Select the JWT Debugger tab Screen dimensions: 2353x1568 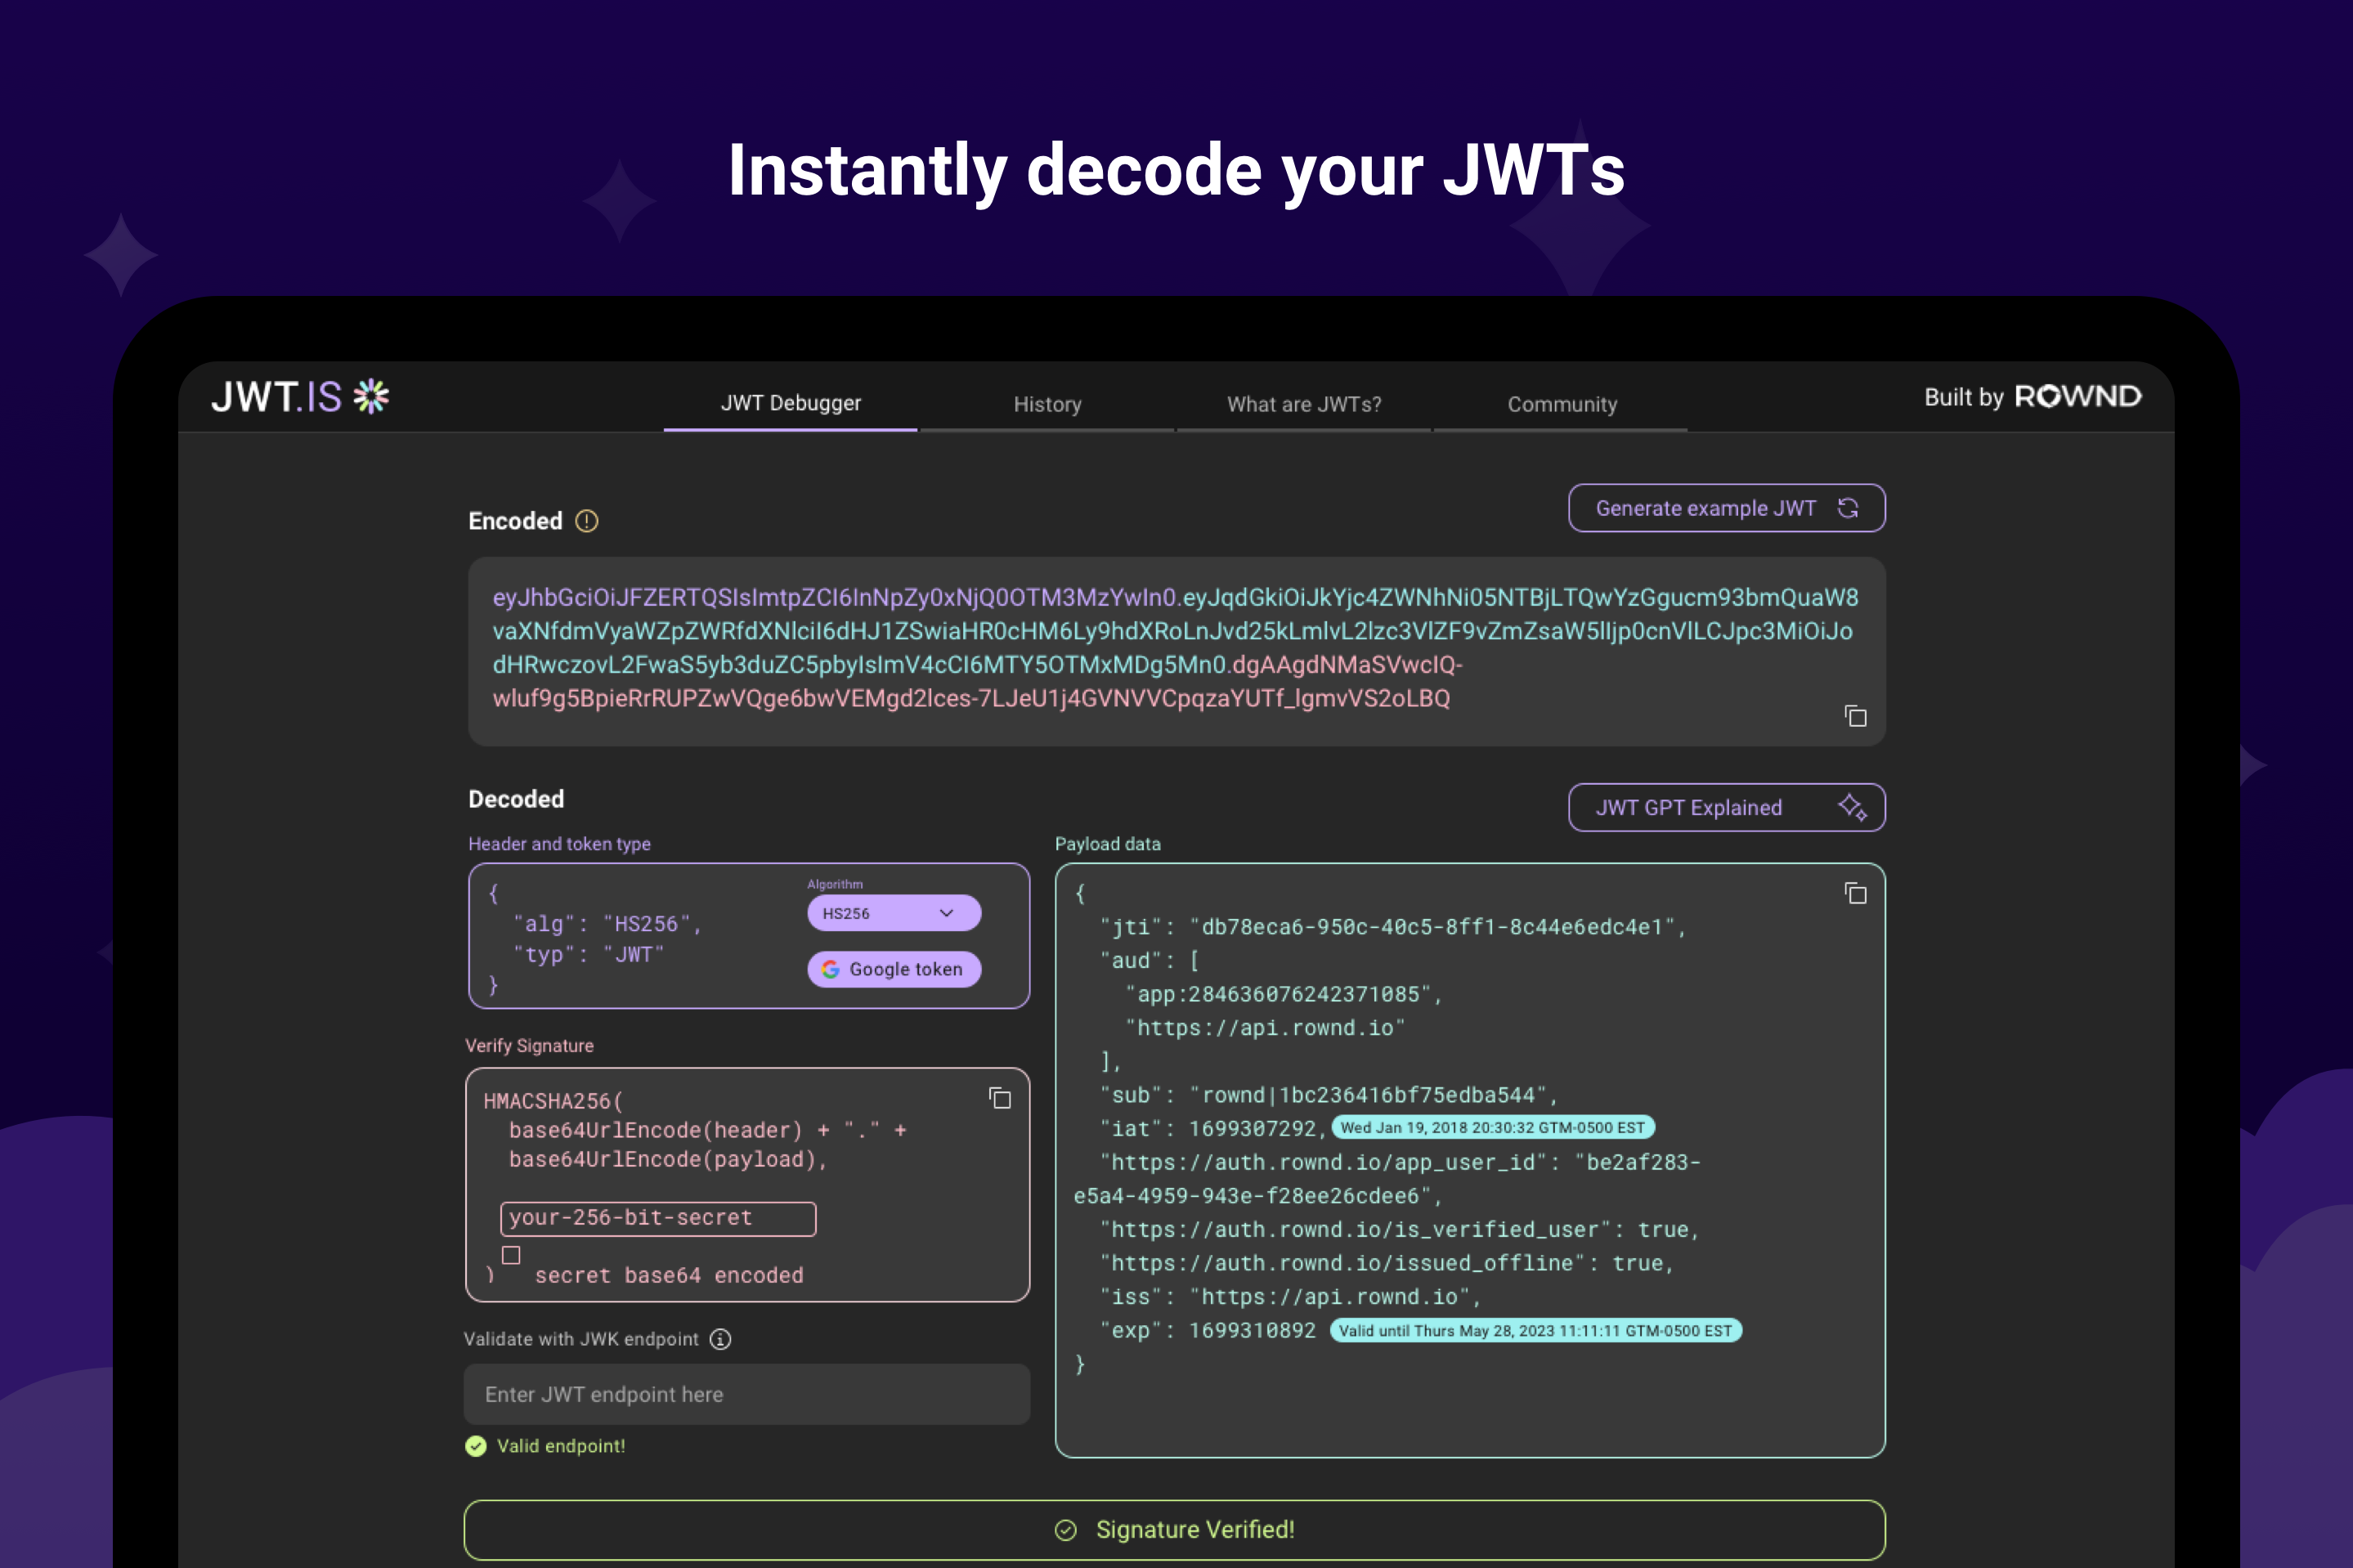coord(790,403)
